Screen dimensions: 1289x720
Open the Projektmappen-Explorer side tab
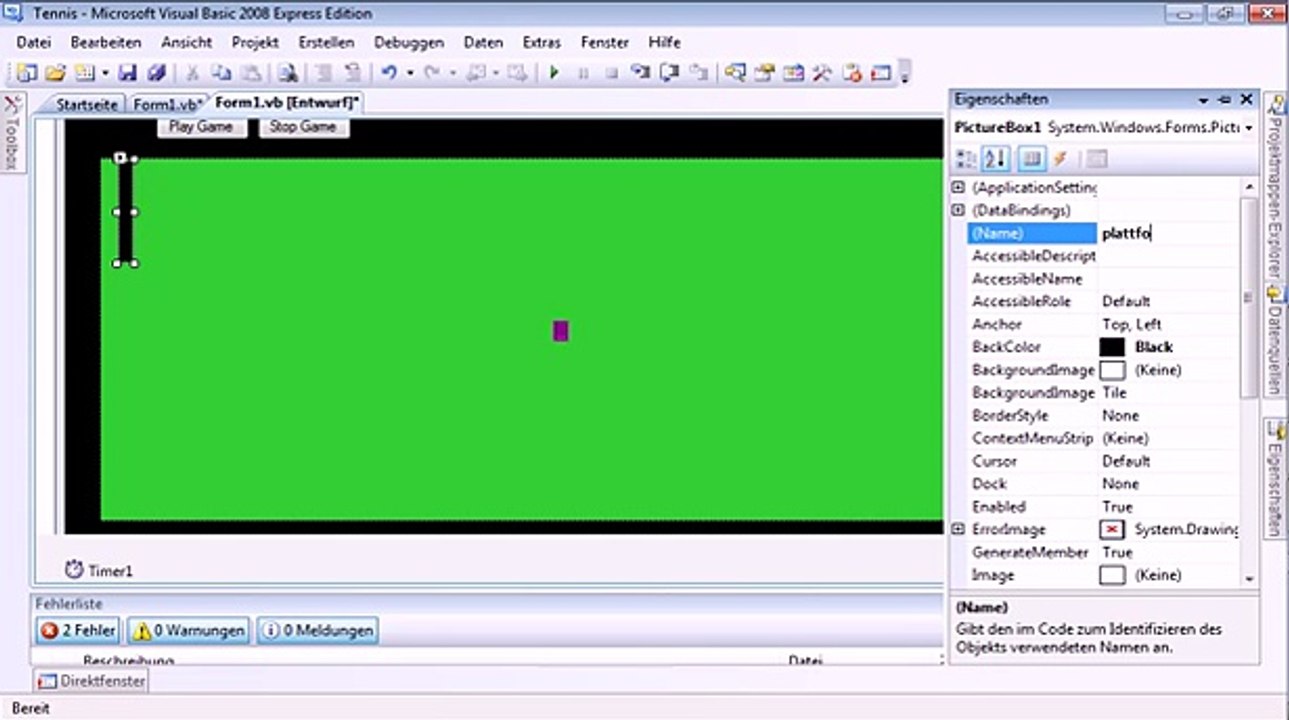coord(1275,187)
